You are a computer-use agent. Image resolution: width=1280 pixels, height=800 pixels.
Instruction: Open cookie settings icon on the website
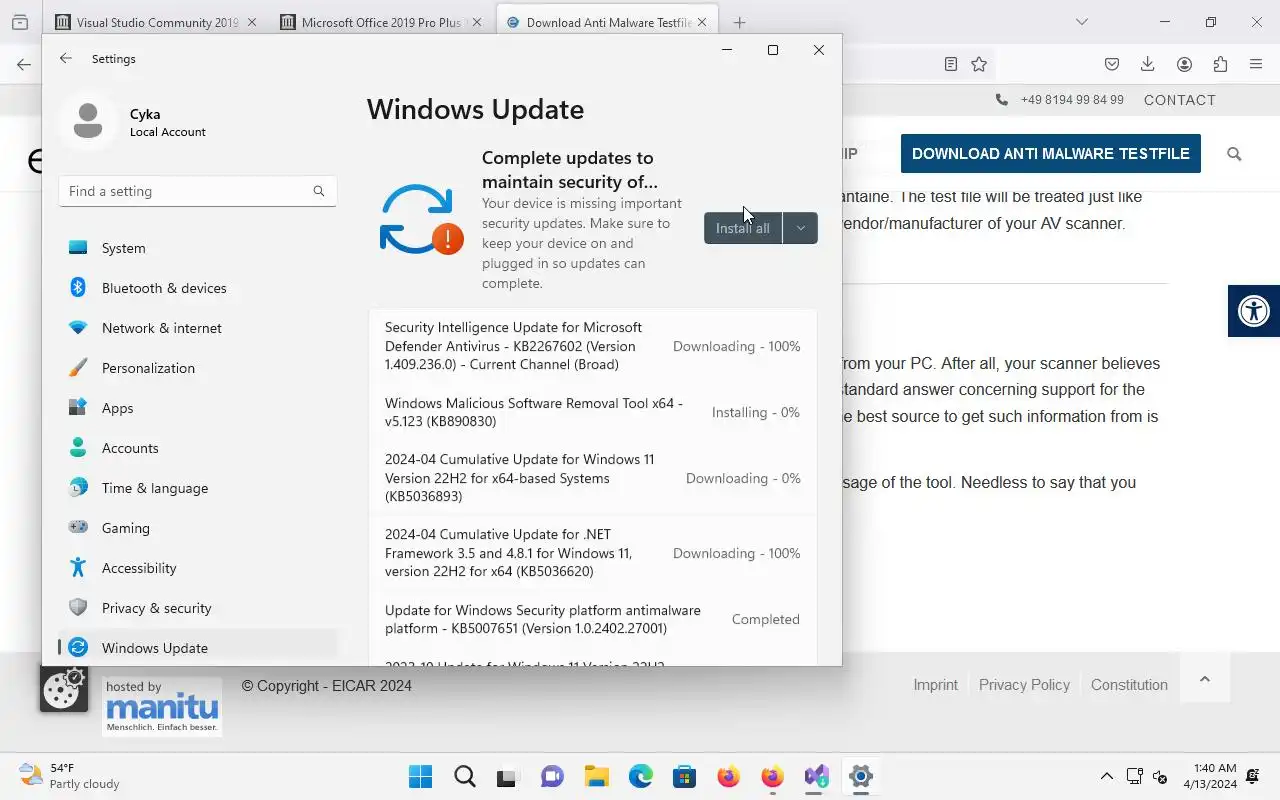[64, 688]
